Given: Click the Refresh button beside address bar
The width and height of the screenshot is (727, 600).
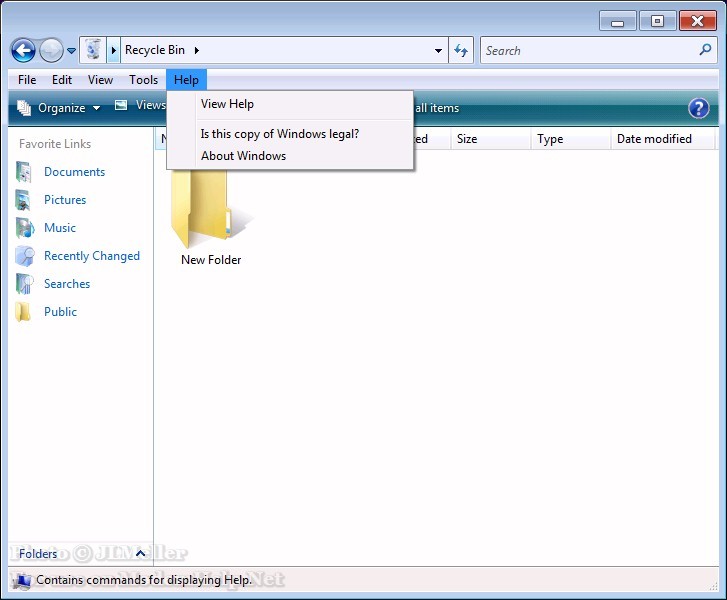Looking at the screenshot, I should coord(461,50).
